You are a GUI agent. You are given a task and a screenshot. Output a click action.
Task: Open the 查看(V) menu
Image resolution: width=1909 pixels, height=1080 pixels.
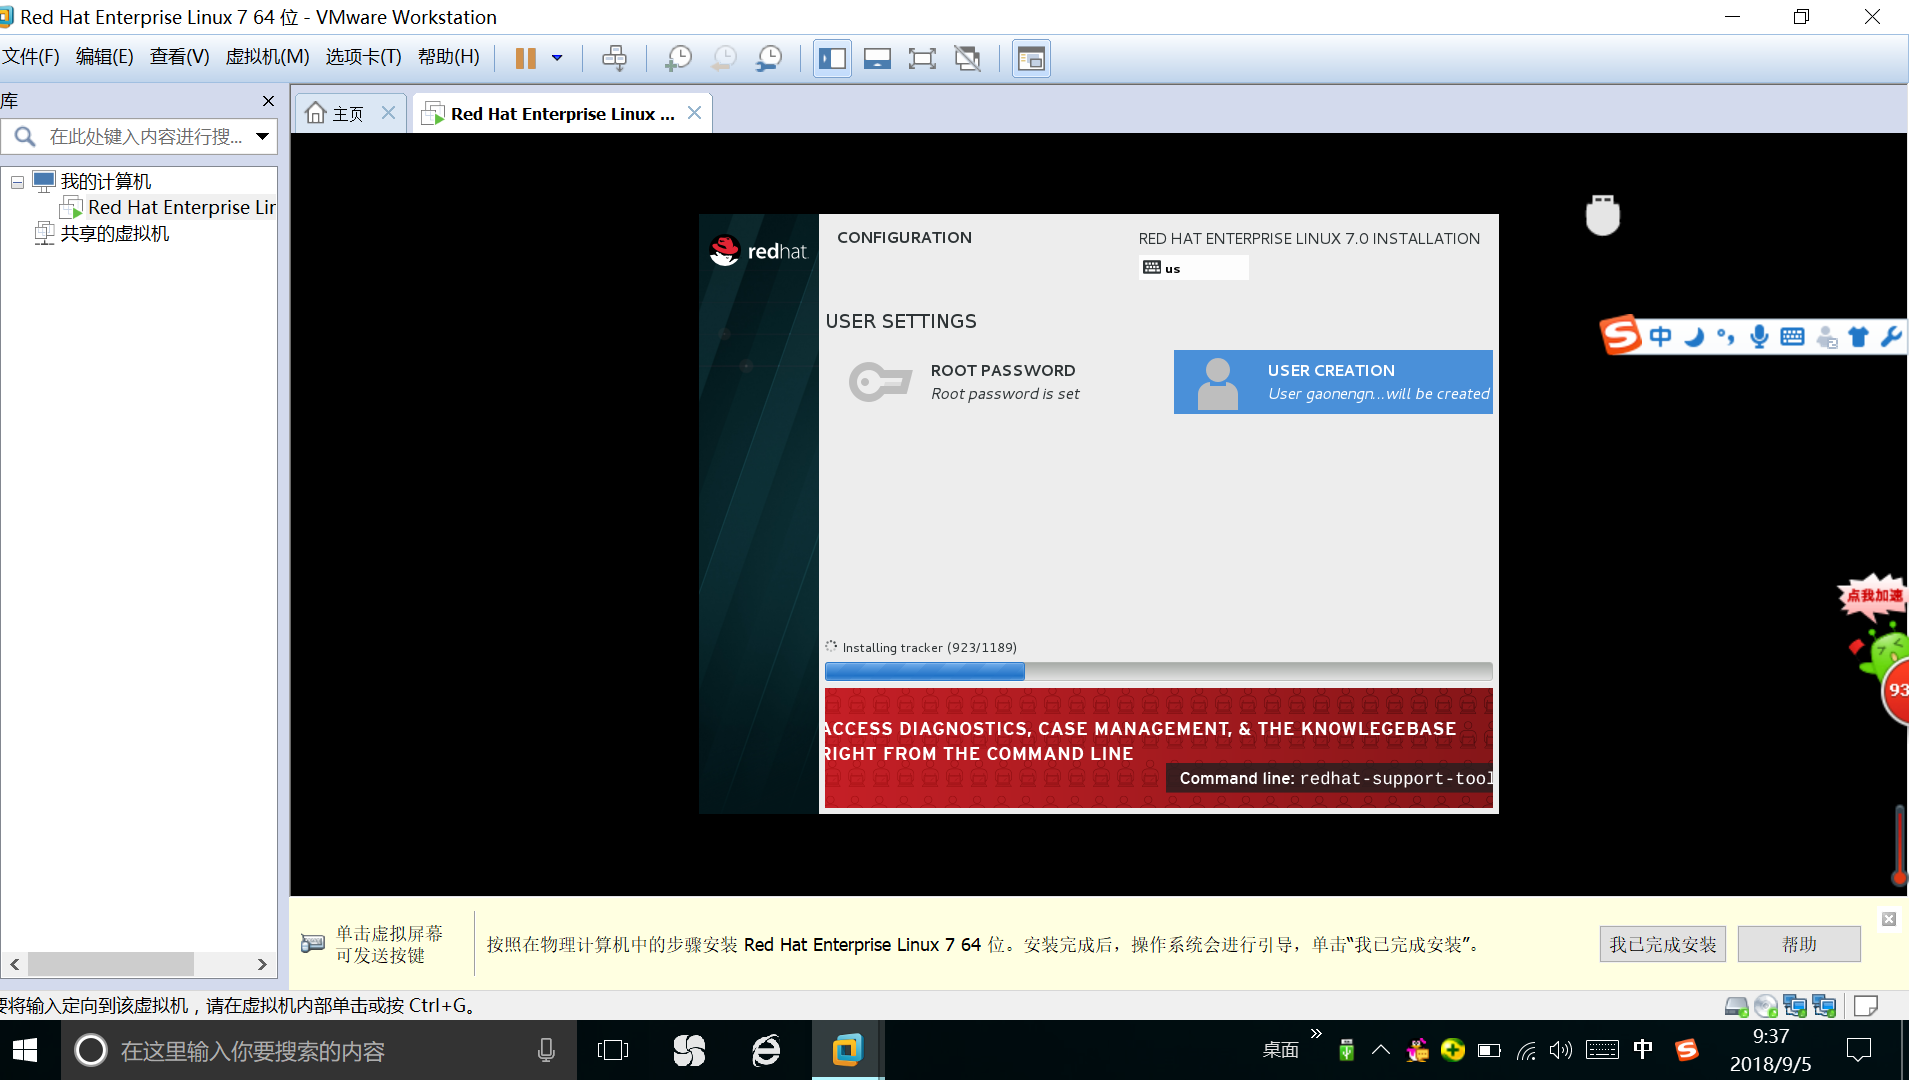click(x=180, y=57)
